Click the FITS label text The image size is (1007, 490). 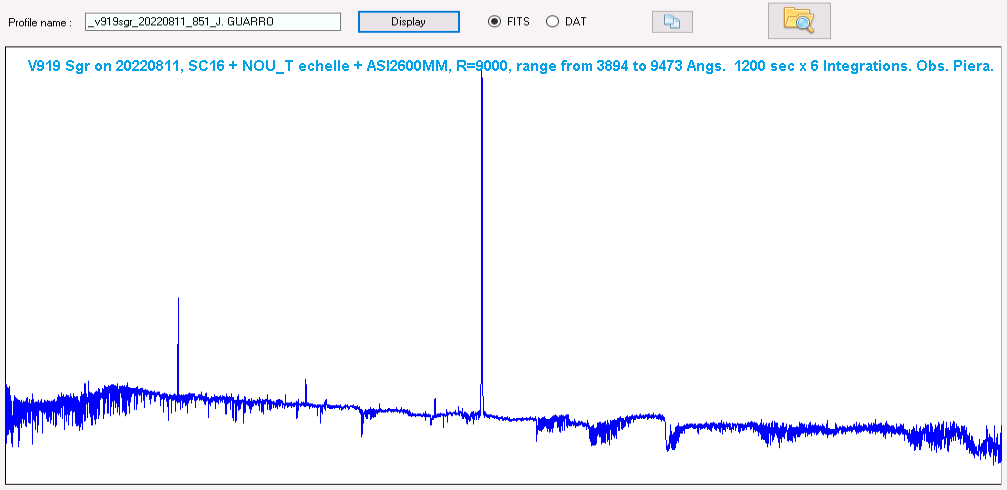518,22
